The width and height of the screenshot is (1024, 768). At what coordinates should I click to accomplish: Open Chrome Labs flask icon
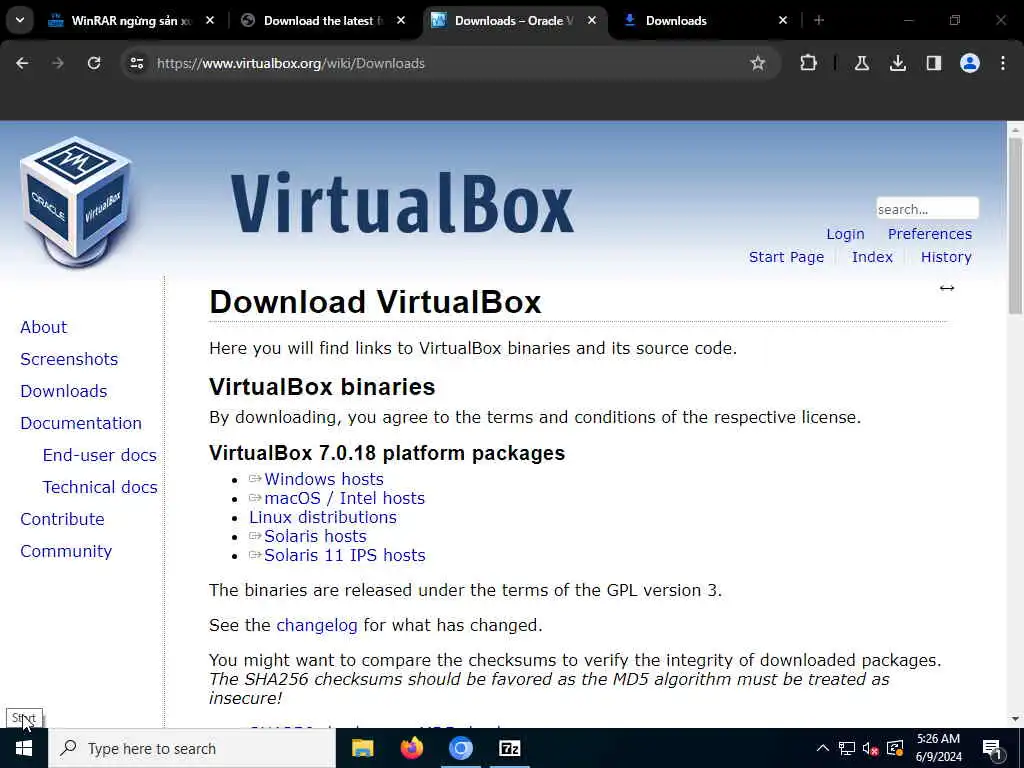pyautogui.click(x=862, y=63)
